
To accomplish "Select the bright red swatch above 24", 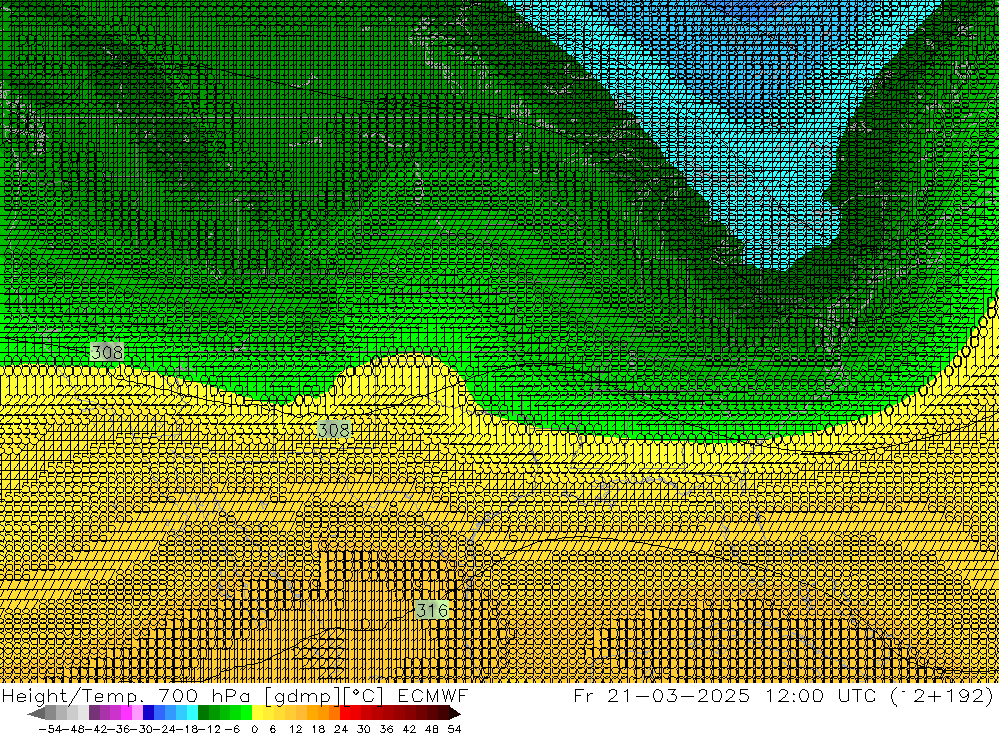I will coord(345,713).
